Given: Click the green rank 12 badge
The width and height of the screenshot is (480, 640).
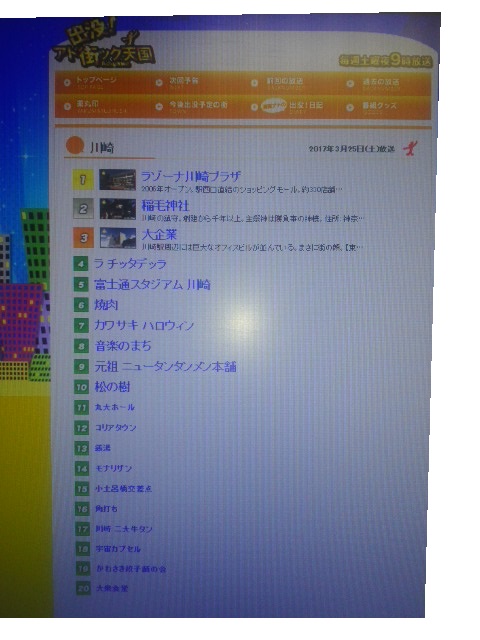Looking at the screenshot, I should [x=82, y=428].
